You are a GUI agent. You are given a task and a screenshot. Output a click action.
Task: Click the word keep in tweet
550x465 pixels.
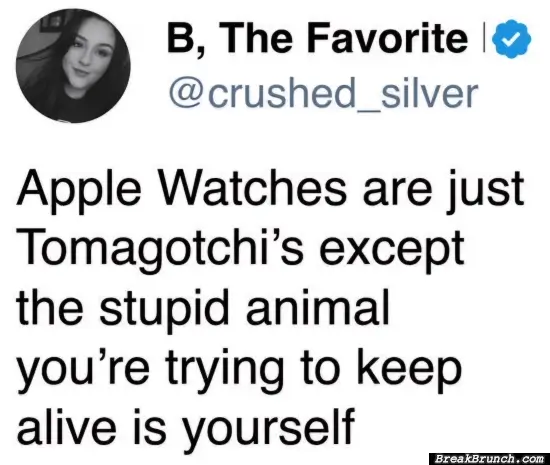tap(409, 369)
